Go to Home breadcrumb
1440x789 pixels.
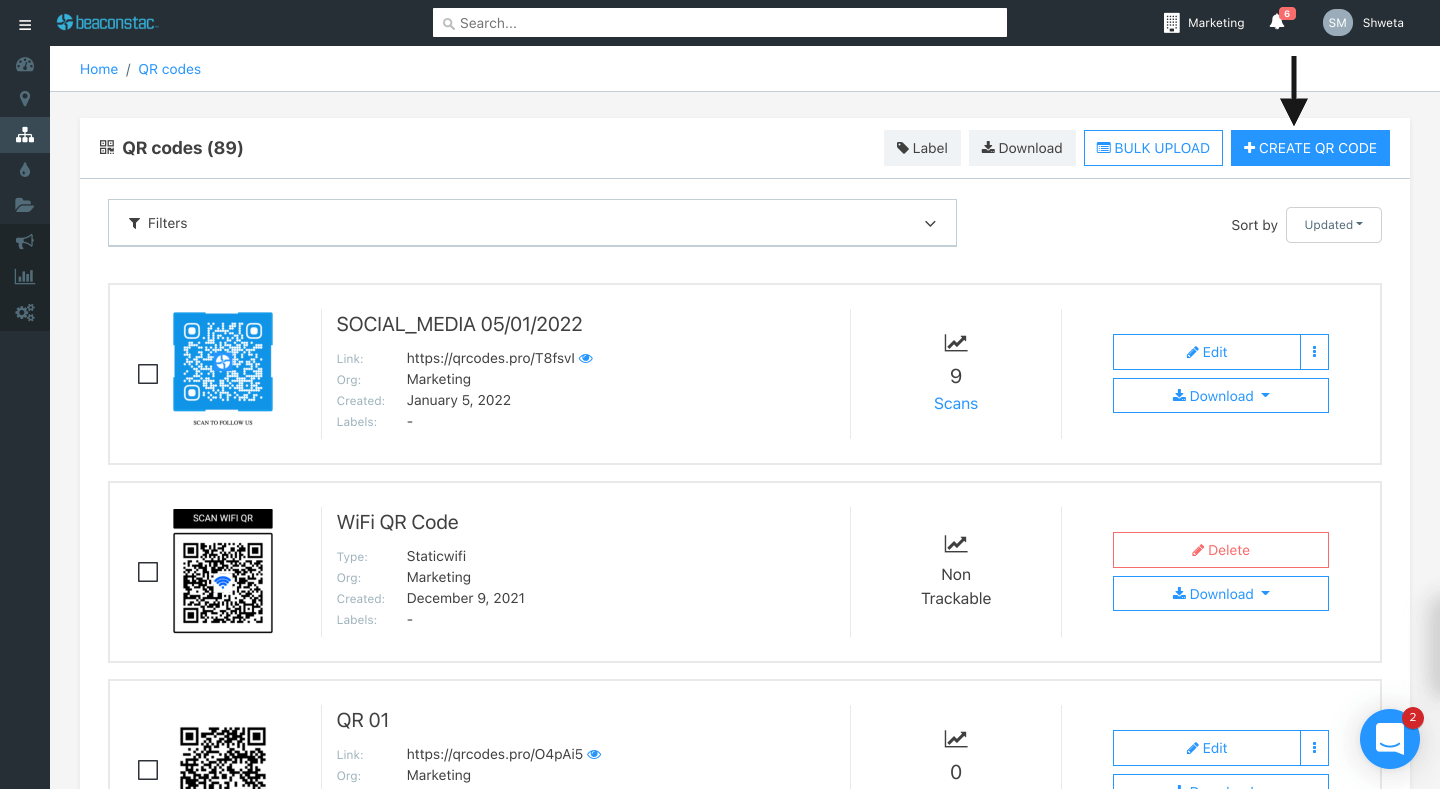pos(99,69)
